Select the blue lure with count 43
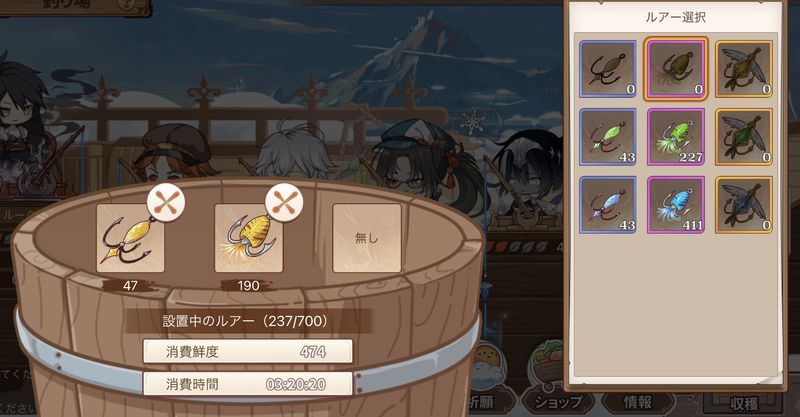This screenshot has height=417, width=800. pyautogui.click(x=608, y=205)
